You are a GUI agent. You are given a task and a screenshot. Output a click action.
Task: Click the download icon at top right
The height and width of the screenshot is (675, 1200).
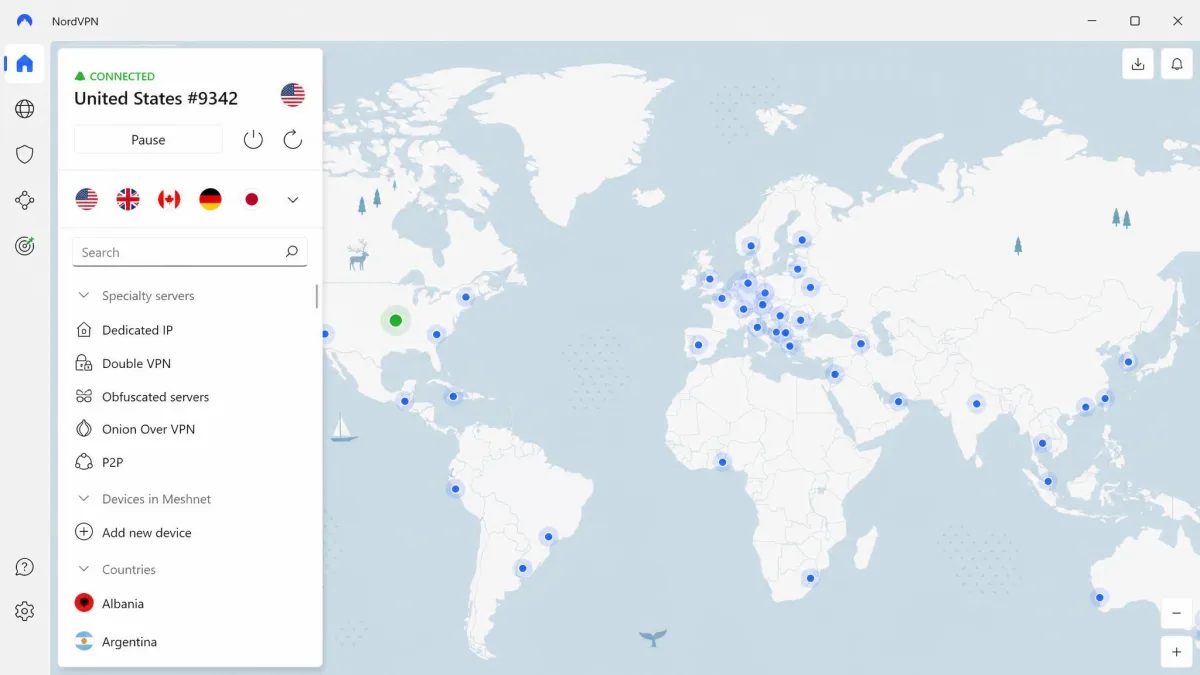coord(1138,64)
